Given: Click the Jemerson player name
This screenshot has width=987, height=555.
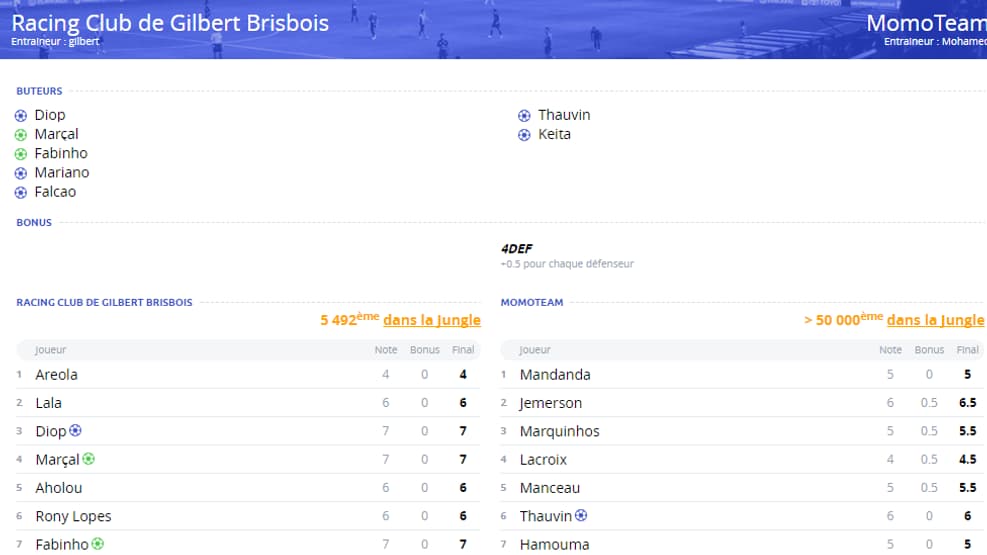Looking at the screenshot, I should [x=551, y=403].
